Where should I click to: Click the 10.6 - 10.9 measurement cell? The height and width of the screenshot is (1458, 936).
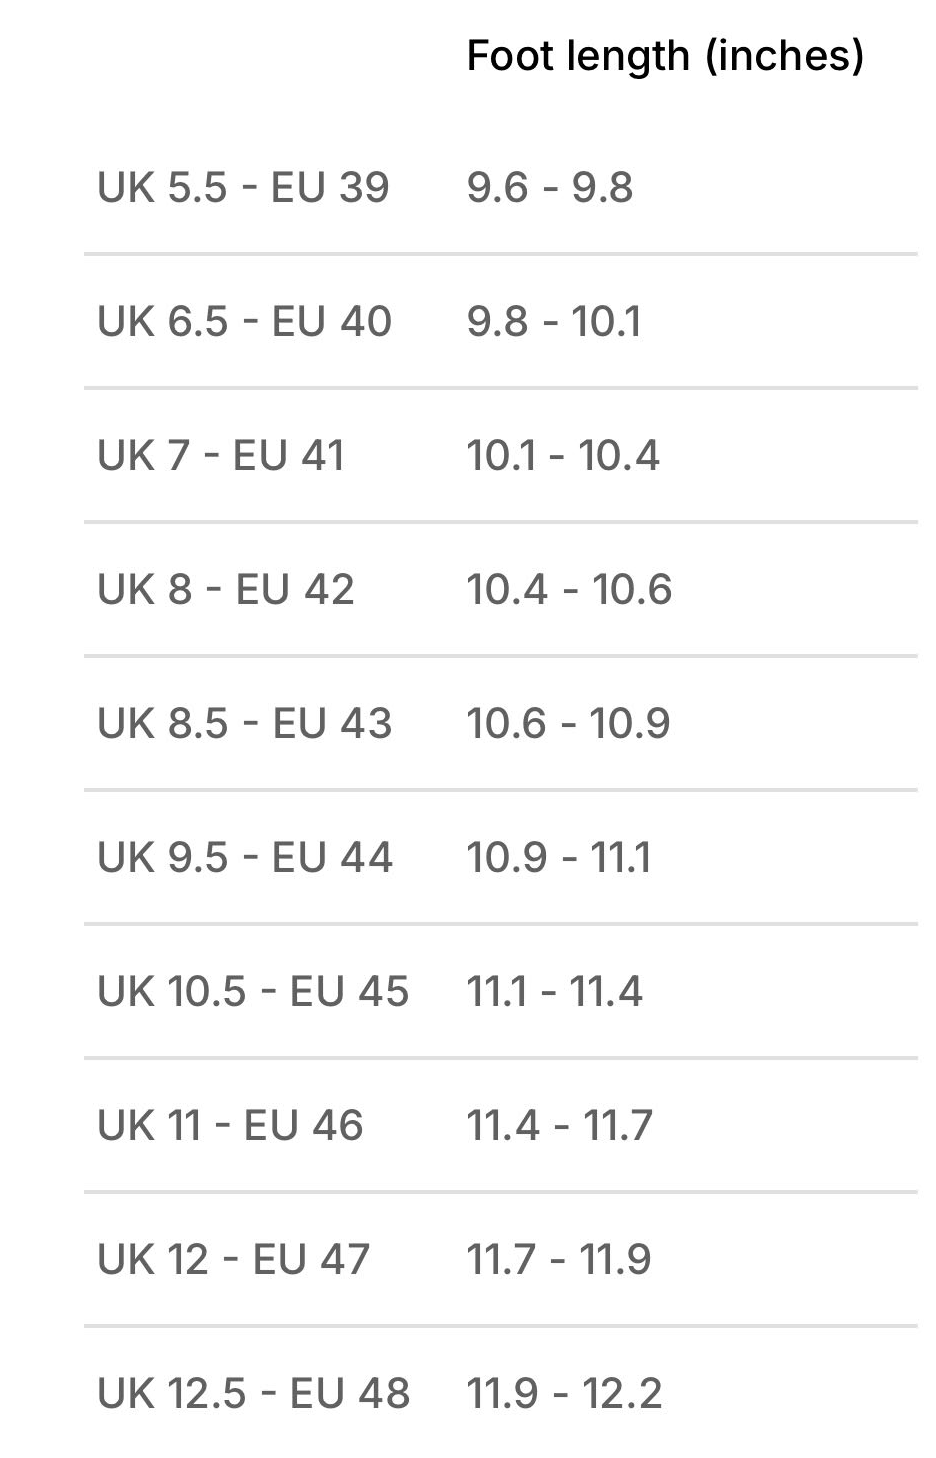(568, 724)
